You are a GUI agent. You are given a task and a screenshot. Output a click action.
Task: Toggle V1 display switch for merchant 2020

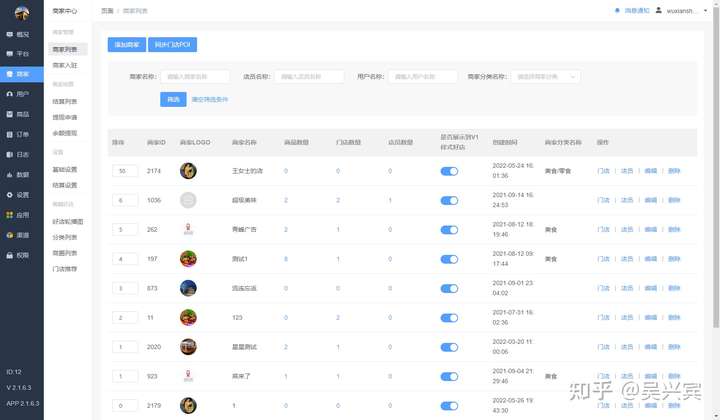pos(449,347)
